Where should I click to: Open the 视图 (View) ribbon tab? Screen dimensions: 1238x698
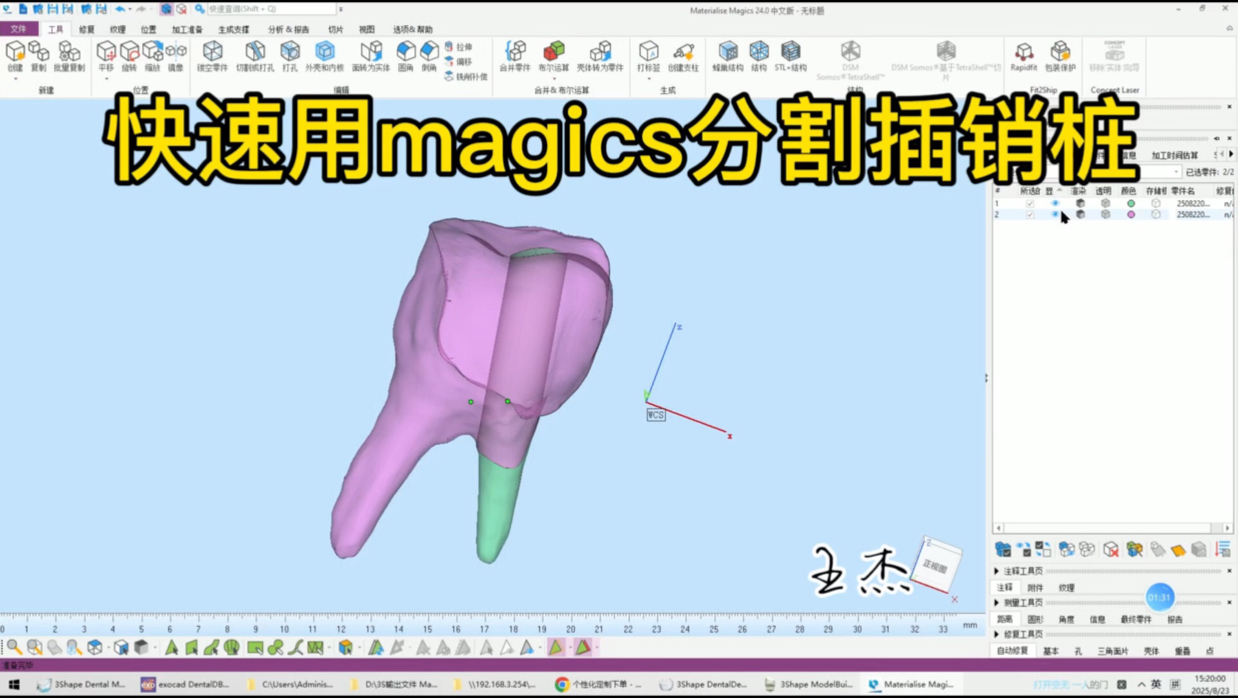(367, 30)
